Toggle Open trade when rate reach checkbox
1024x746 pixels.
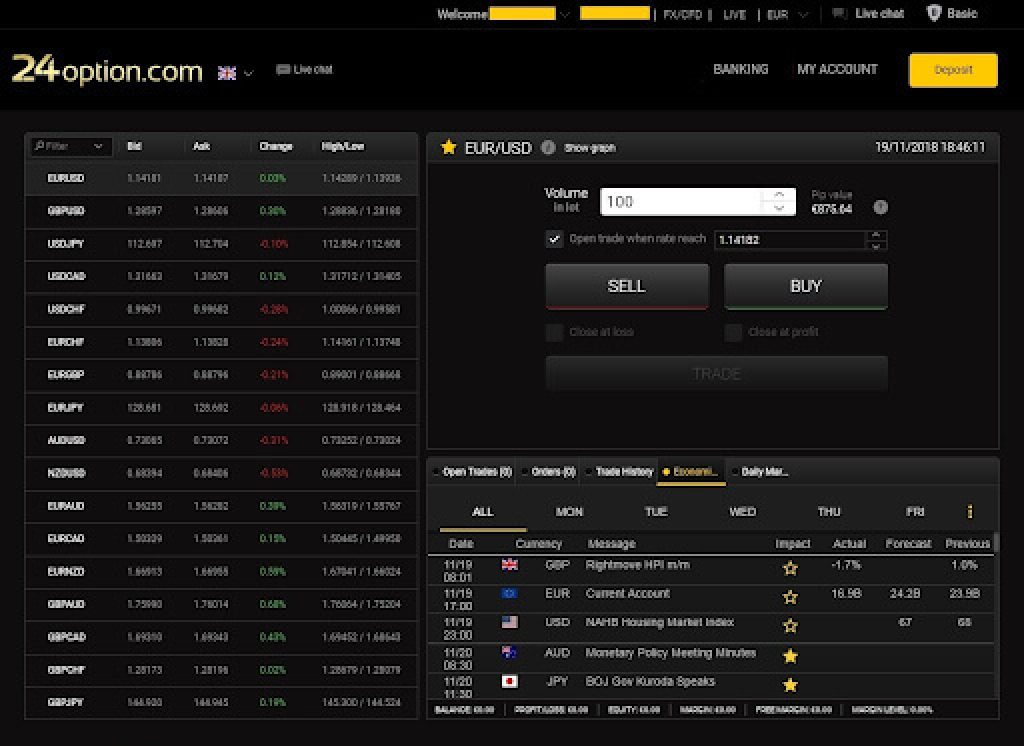(554, 239)
